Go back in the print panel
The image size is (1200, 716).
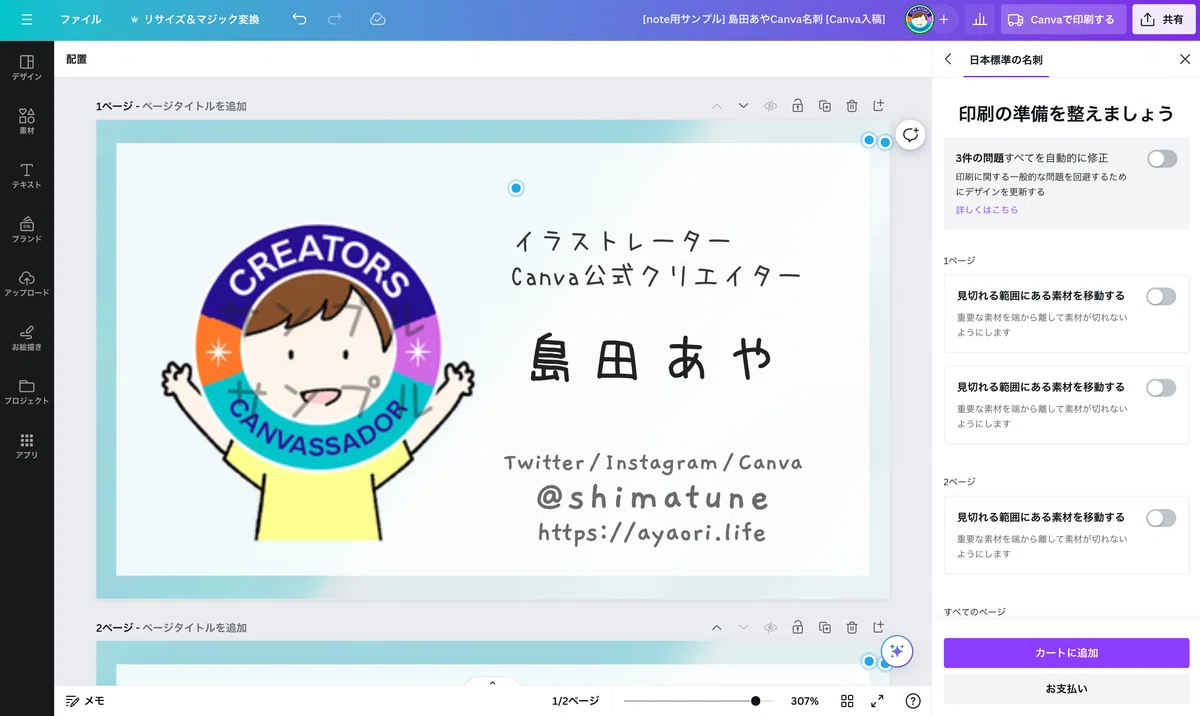click(x=948, y=59)
